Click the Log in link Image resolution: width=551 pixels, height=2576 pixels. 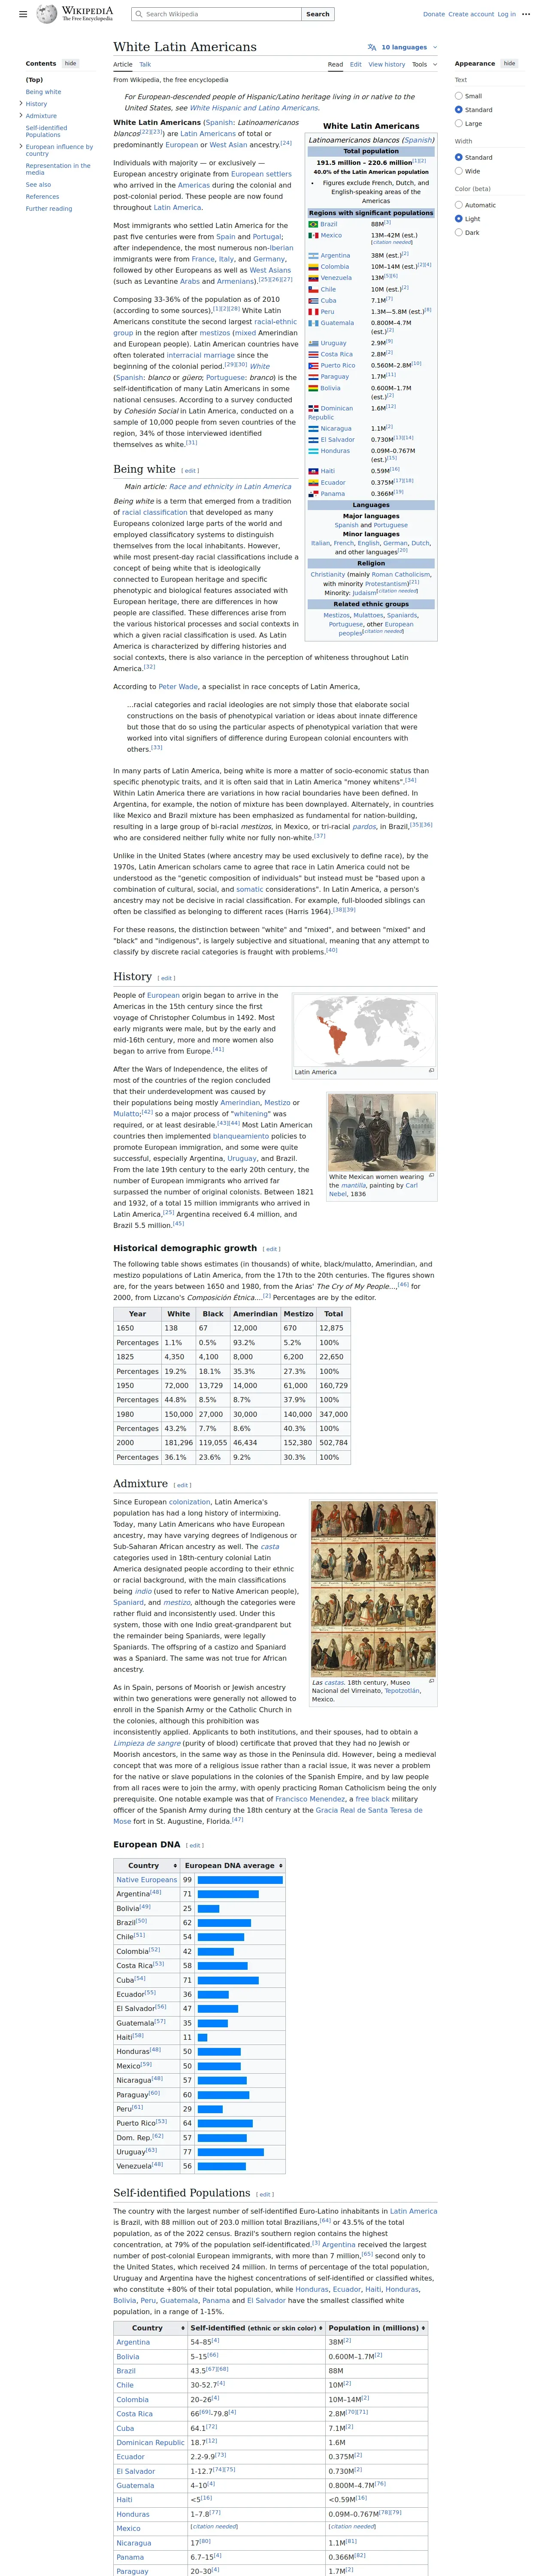click(x=506, y=14)
